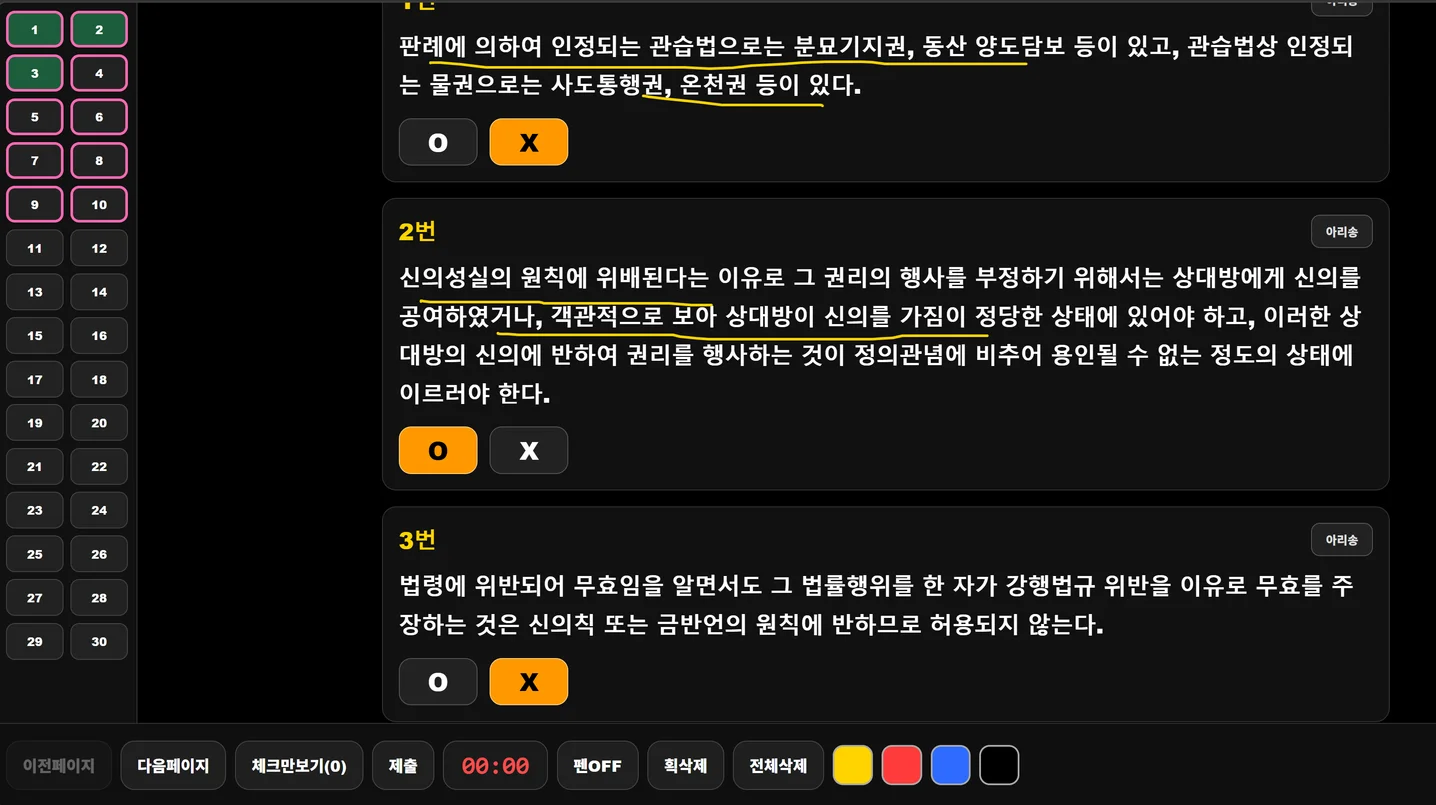1436x805 pixels.
Task: Open question 9 from the number grid
Action: (35, 204)
